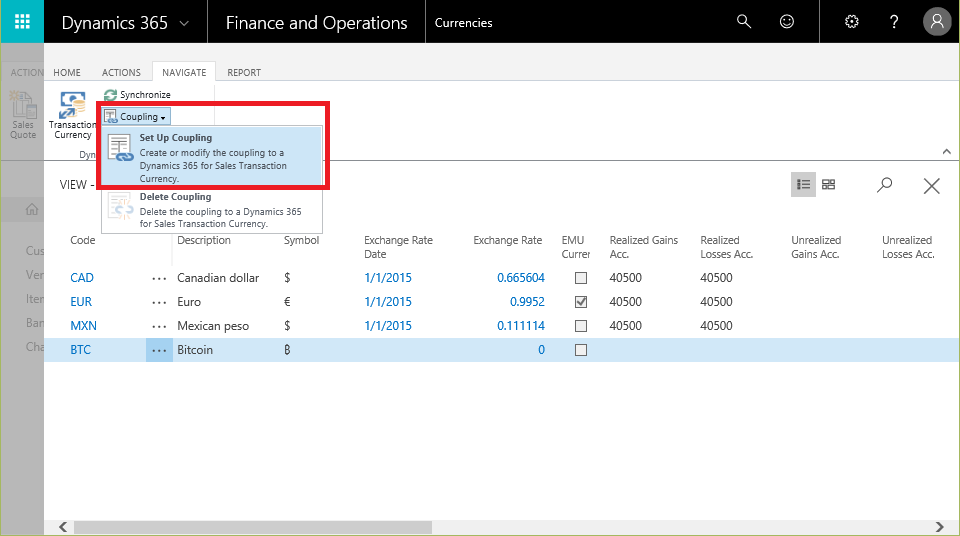Click the Realized Gains Acc. column header
This screenshot has height=536, width=960.
643,247
